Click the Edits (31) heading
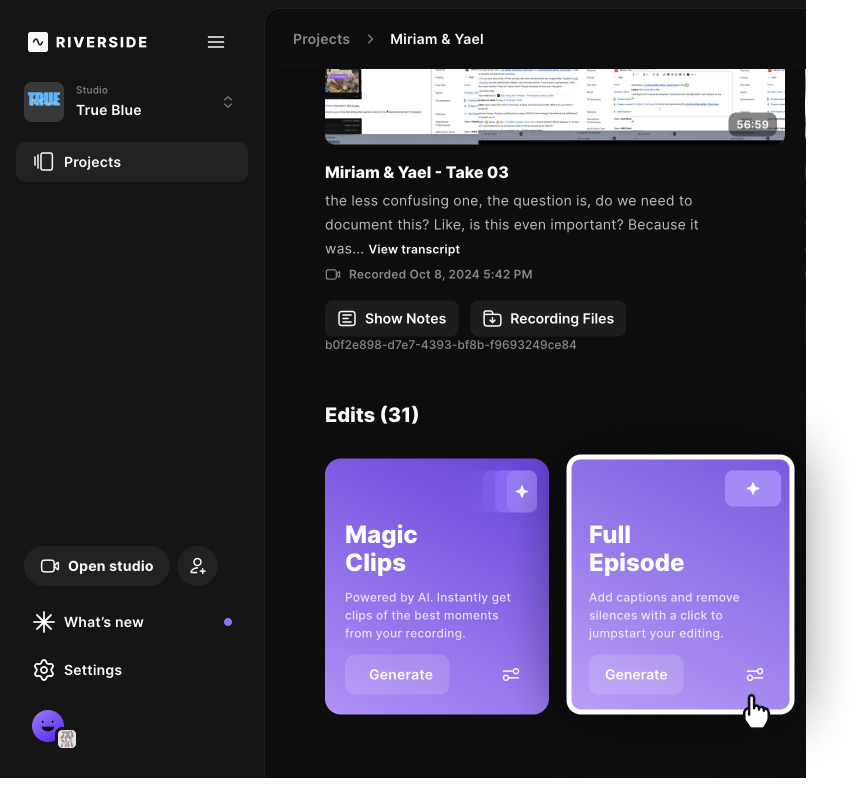Image resolution: width=865 pixels, height=785 pixels. click(372, 415)
